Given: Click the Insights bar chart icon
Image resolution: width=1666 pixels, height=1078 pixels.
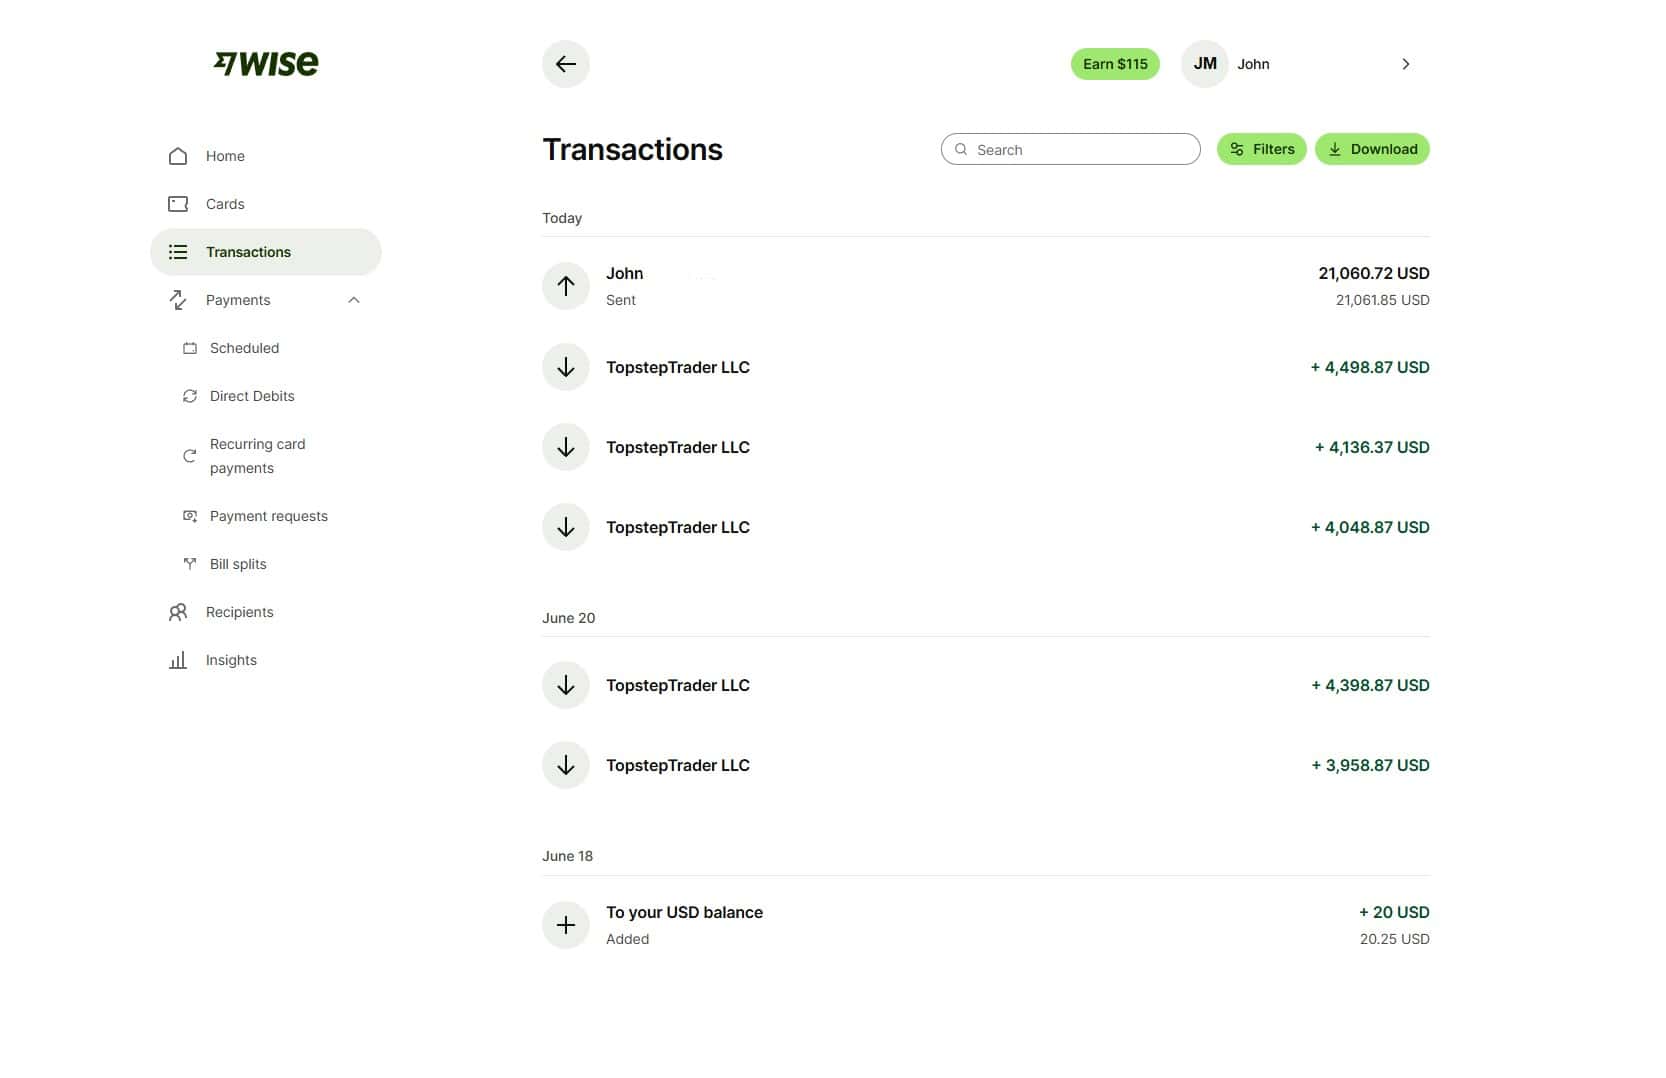Looking at the screenshot, I should point(178,660).
